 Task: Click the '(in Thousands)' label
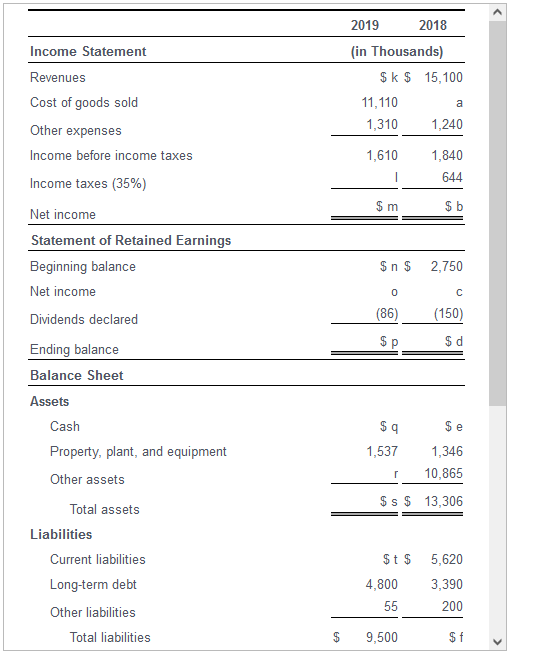(397, 51)
